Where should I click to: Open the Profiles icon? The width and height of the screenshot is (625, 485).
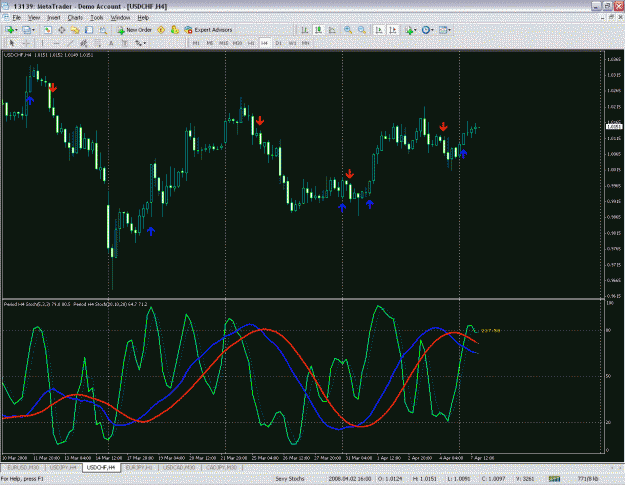click(x=26, y=30)
